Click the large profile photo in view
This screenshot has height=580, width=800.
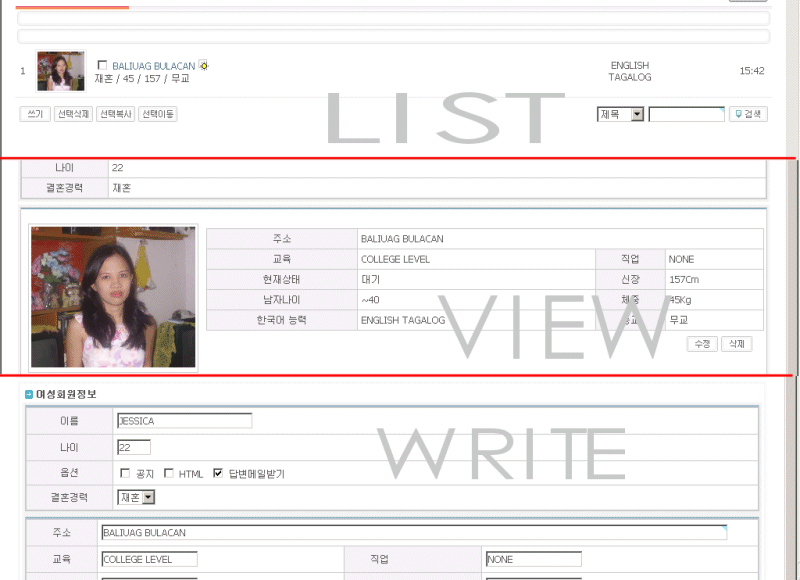click(x=113, y=297)
